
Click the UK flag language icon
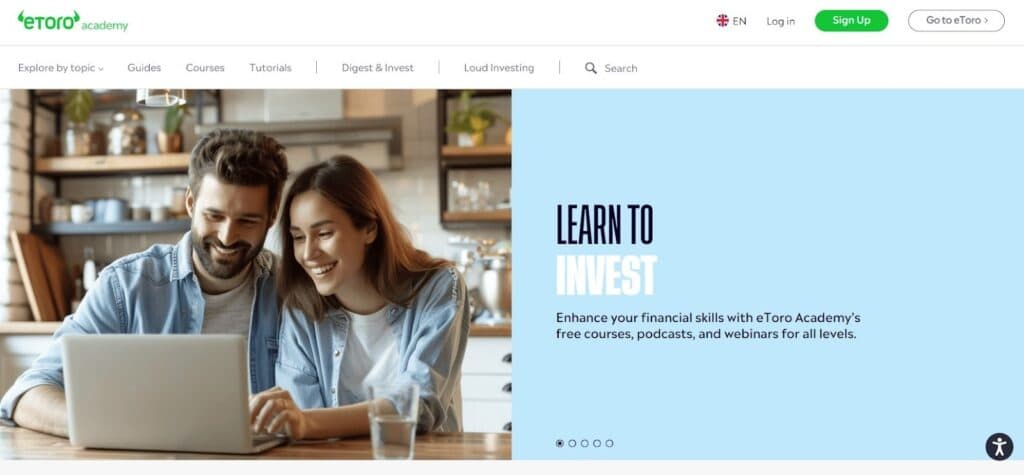click(x=722, y=20)
